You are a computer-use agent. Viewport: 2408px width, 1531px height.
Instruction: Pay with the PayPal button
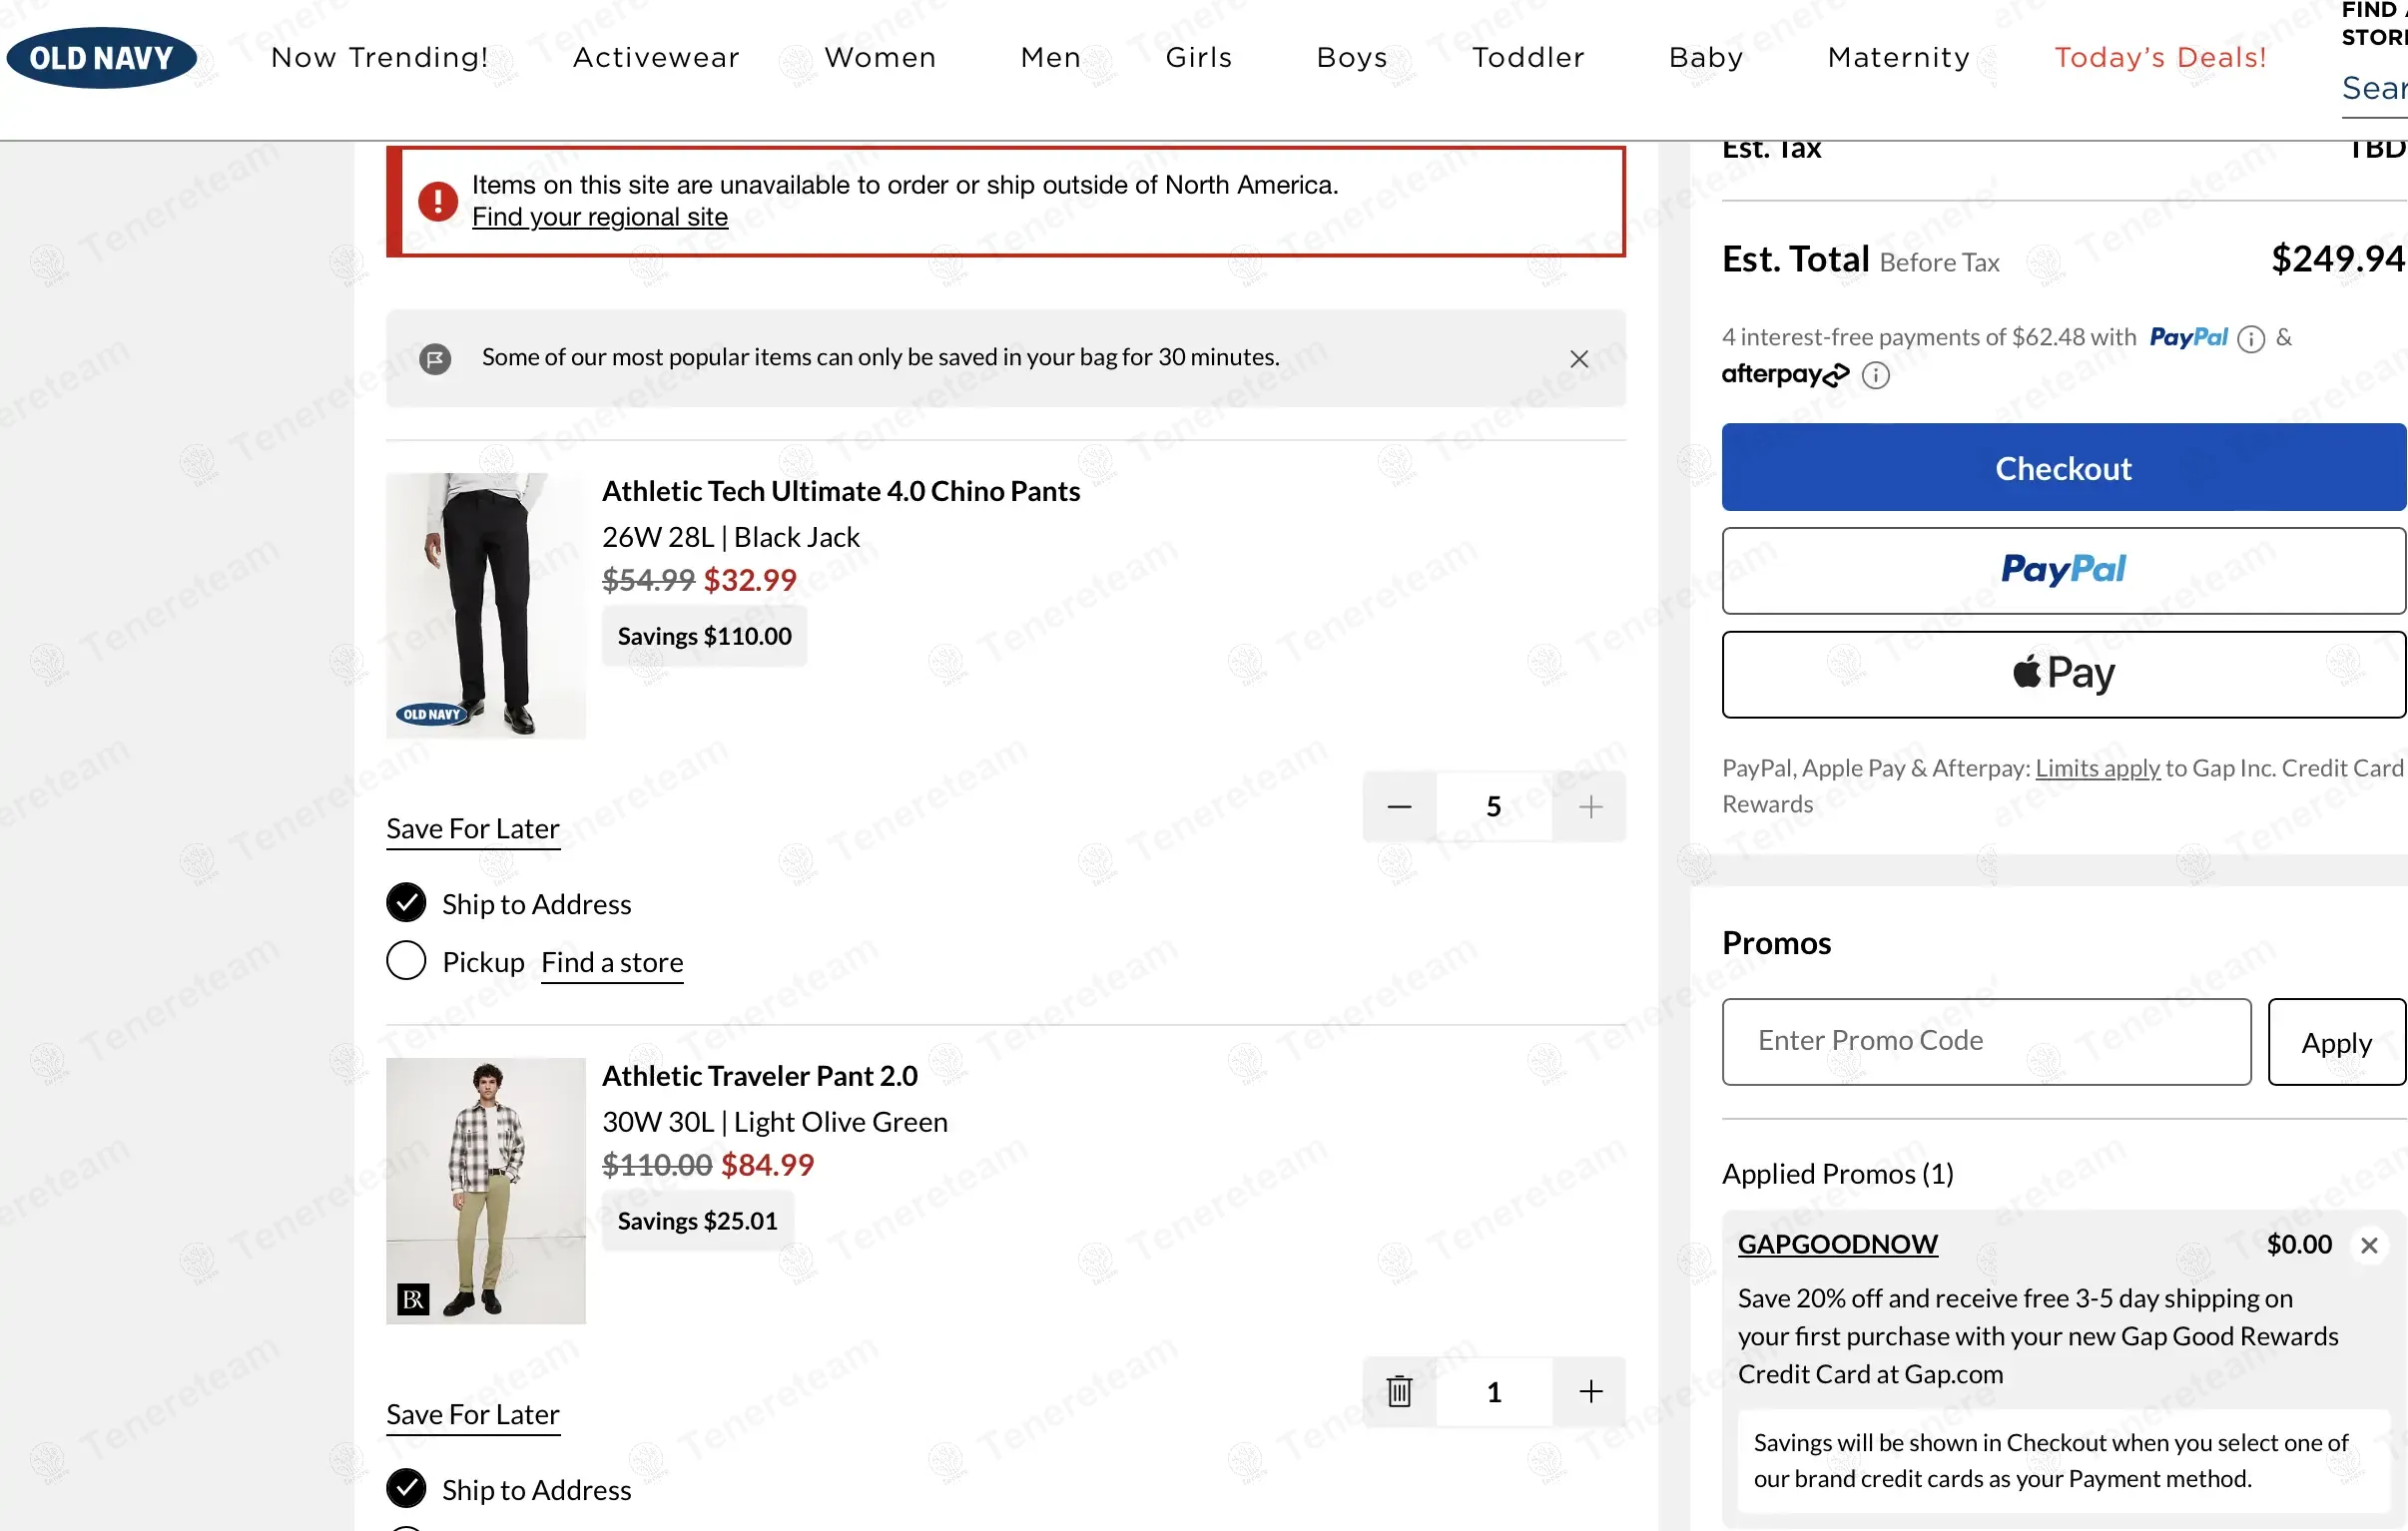click(x=2063, y=570)
